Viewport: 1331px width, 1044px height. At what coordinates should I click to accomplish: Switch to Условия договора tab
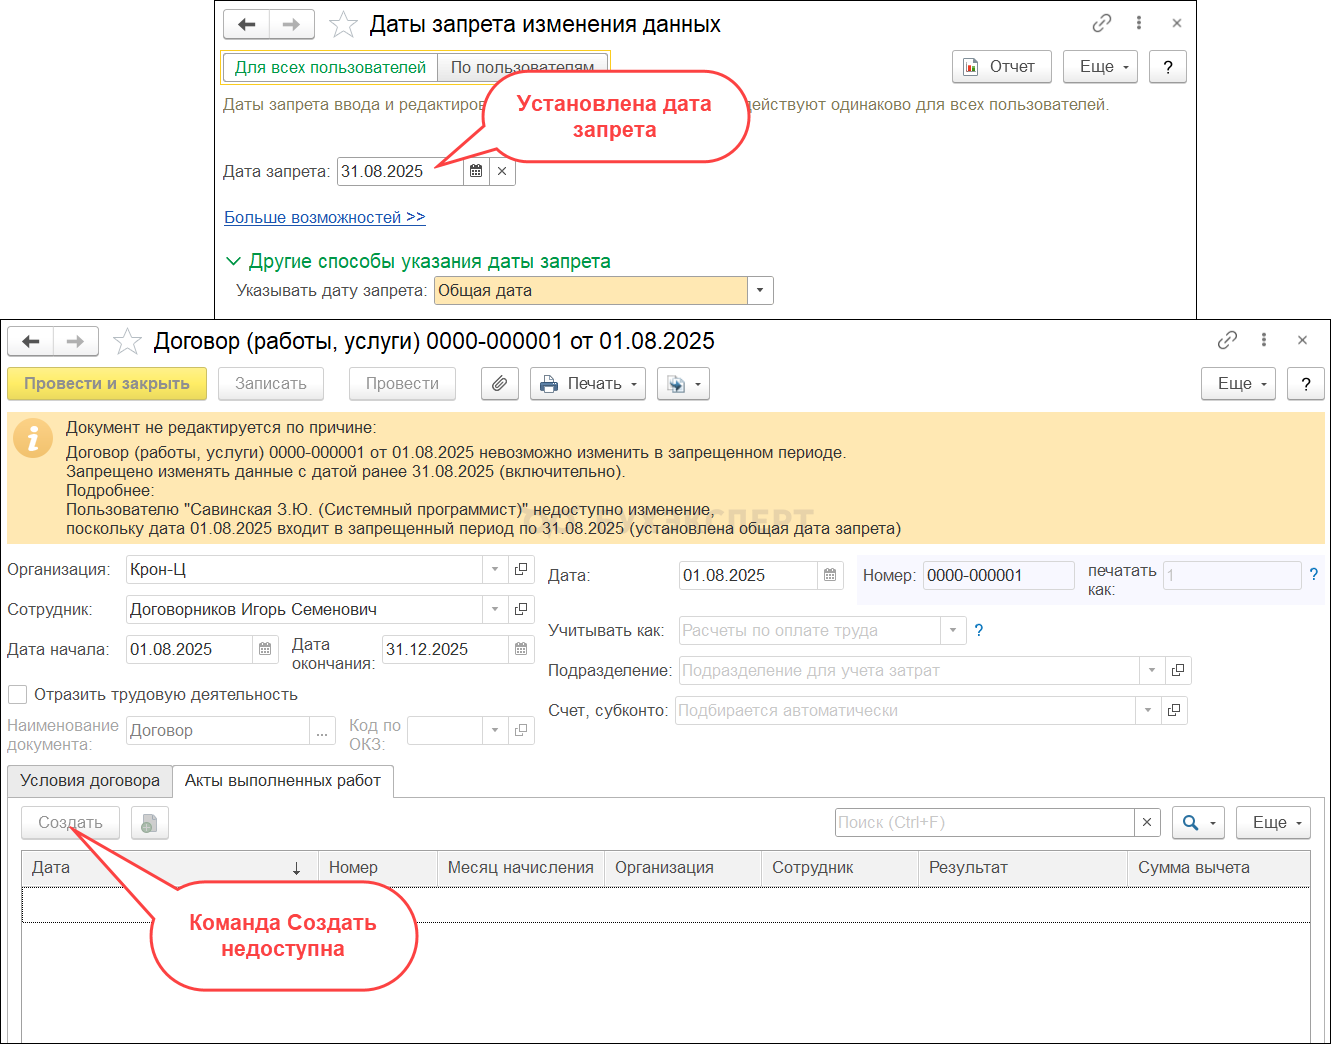point(90,781)
